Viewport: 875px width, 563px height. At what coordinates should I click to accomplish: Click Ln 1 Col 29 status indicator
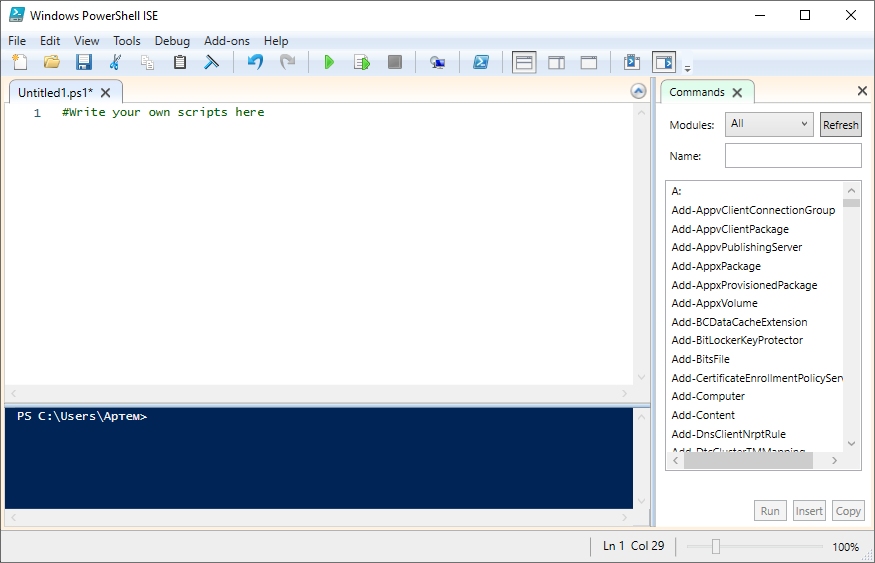pyautogui.click(x=633, y=546)
